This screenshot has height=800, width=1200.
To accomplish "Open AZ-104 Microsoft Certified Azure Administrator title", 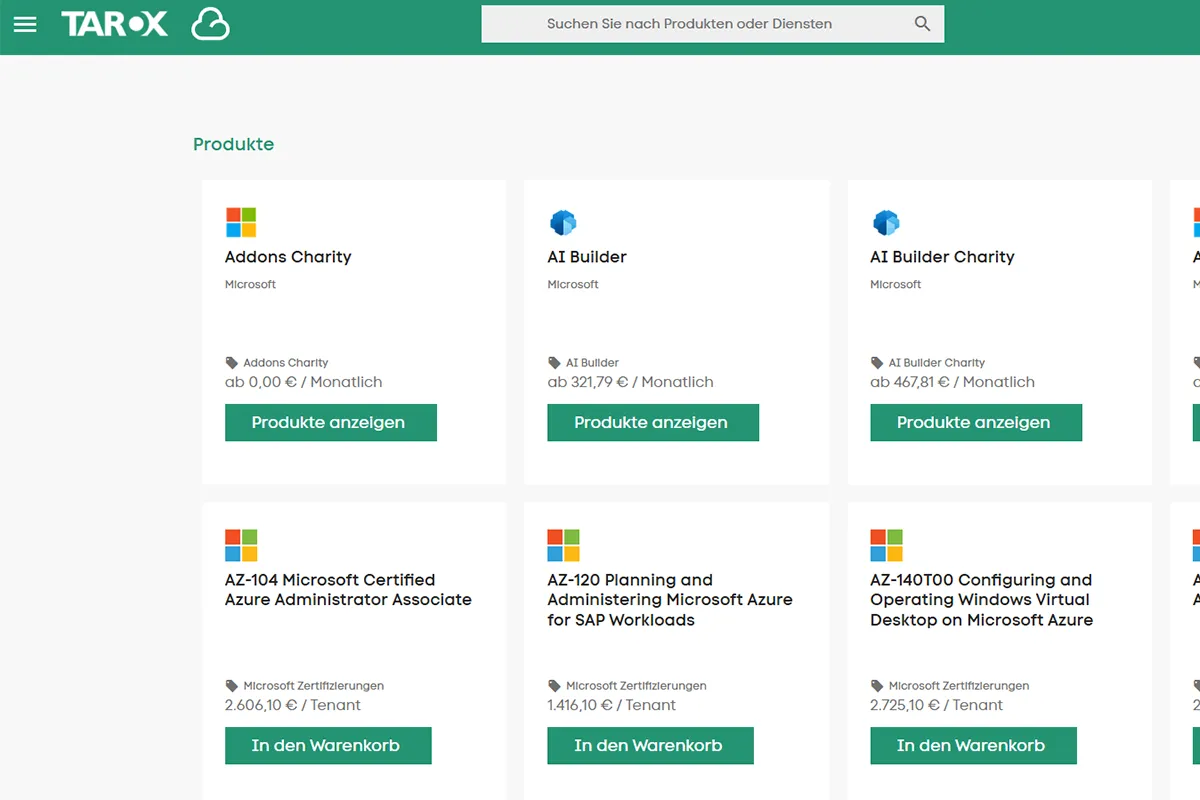I will pyautogui.click(x=347, y=590).
